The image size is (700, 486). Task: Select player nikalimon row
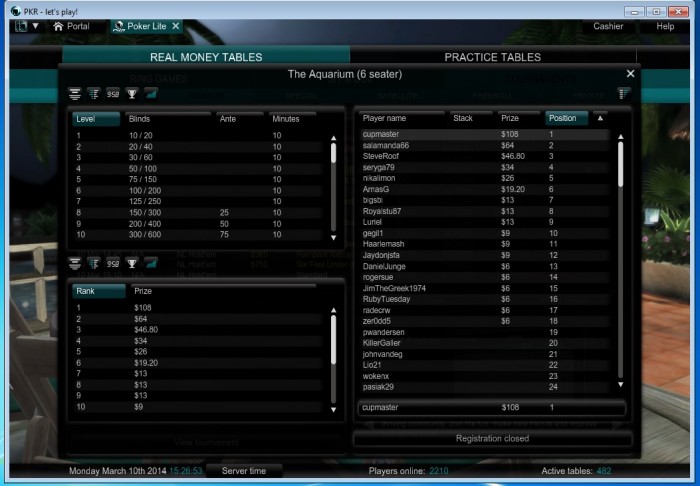click(x=484, y=178)
